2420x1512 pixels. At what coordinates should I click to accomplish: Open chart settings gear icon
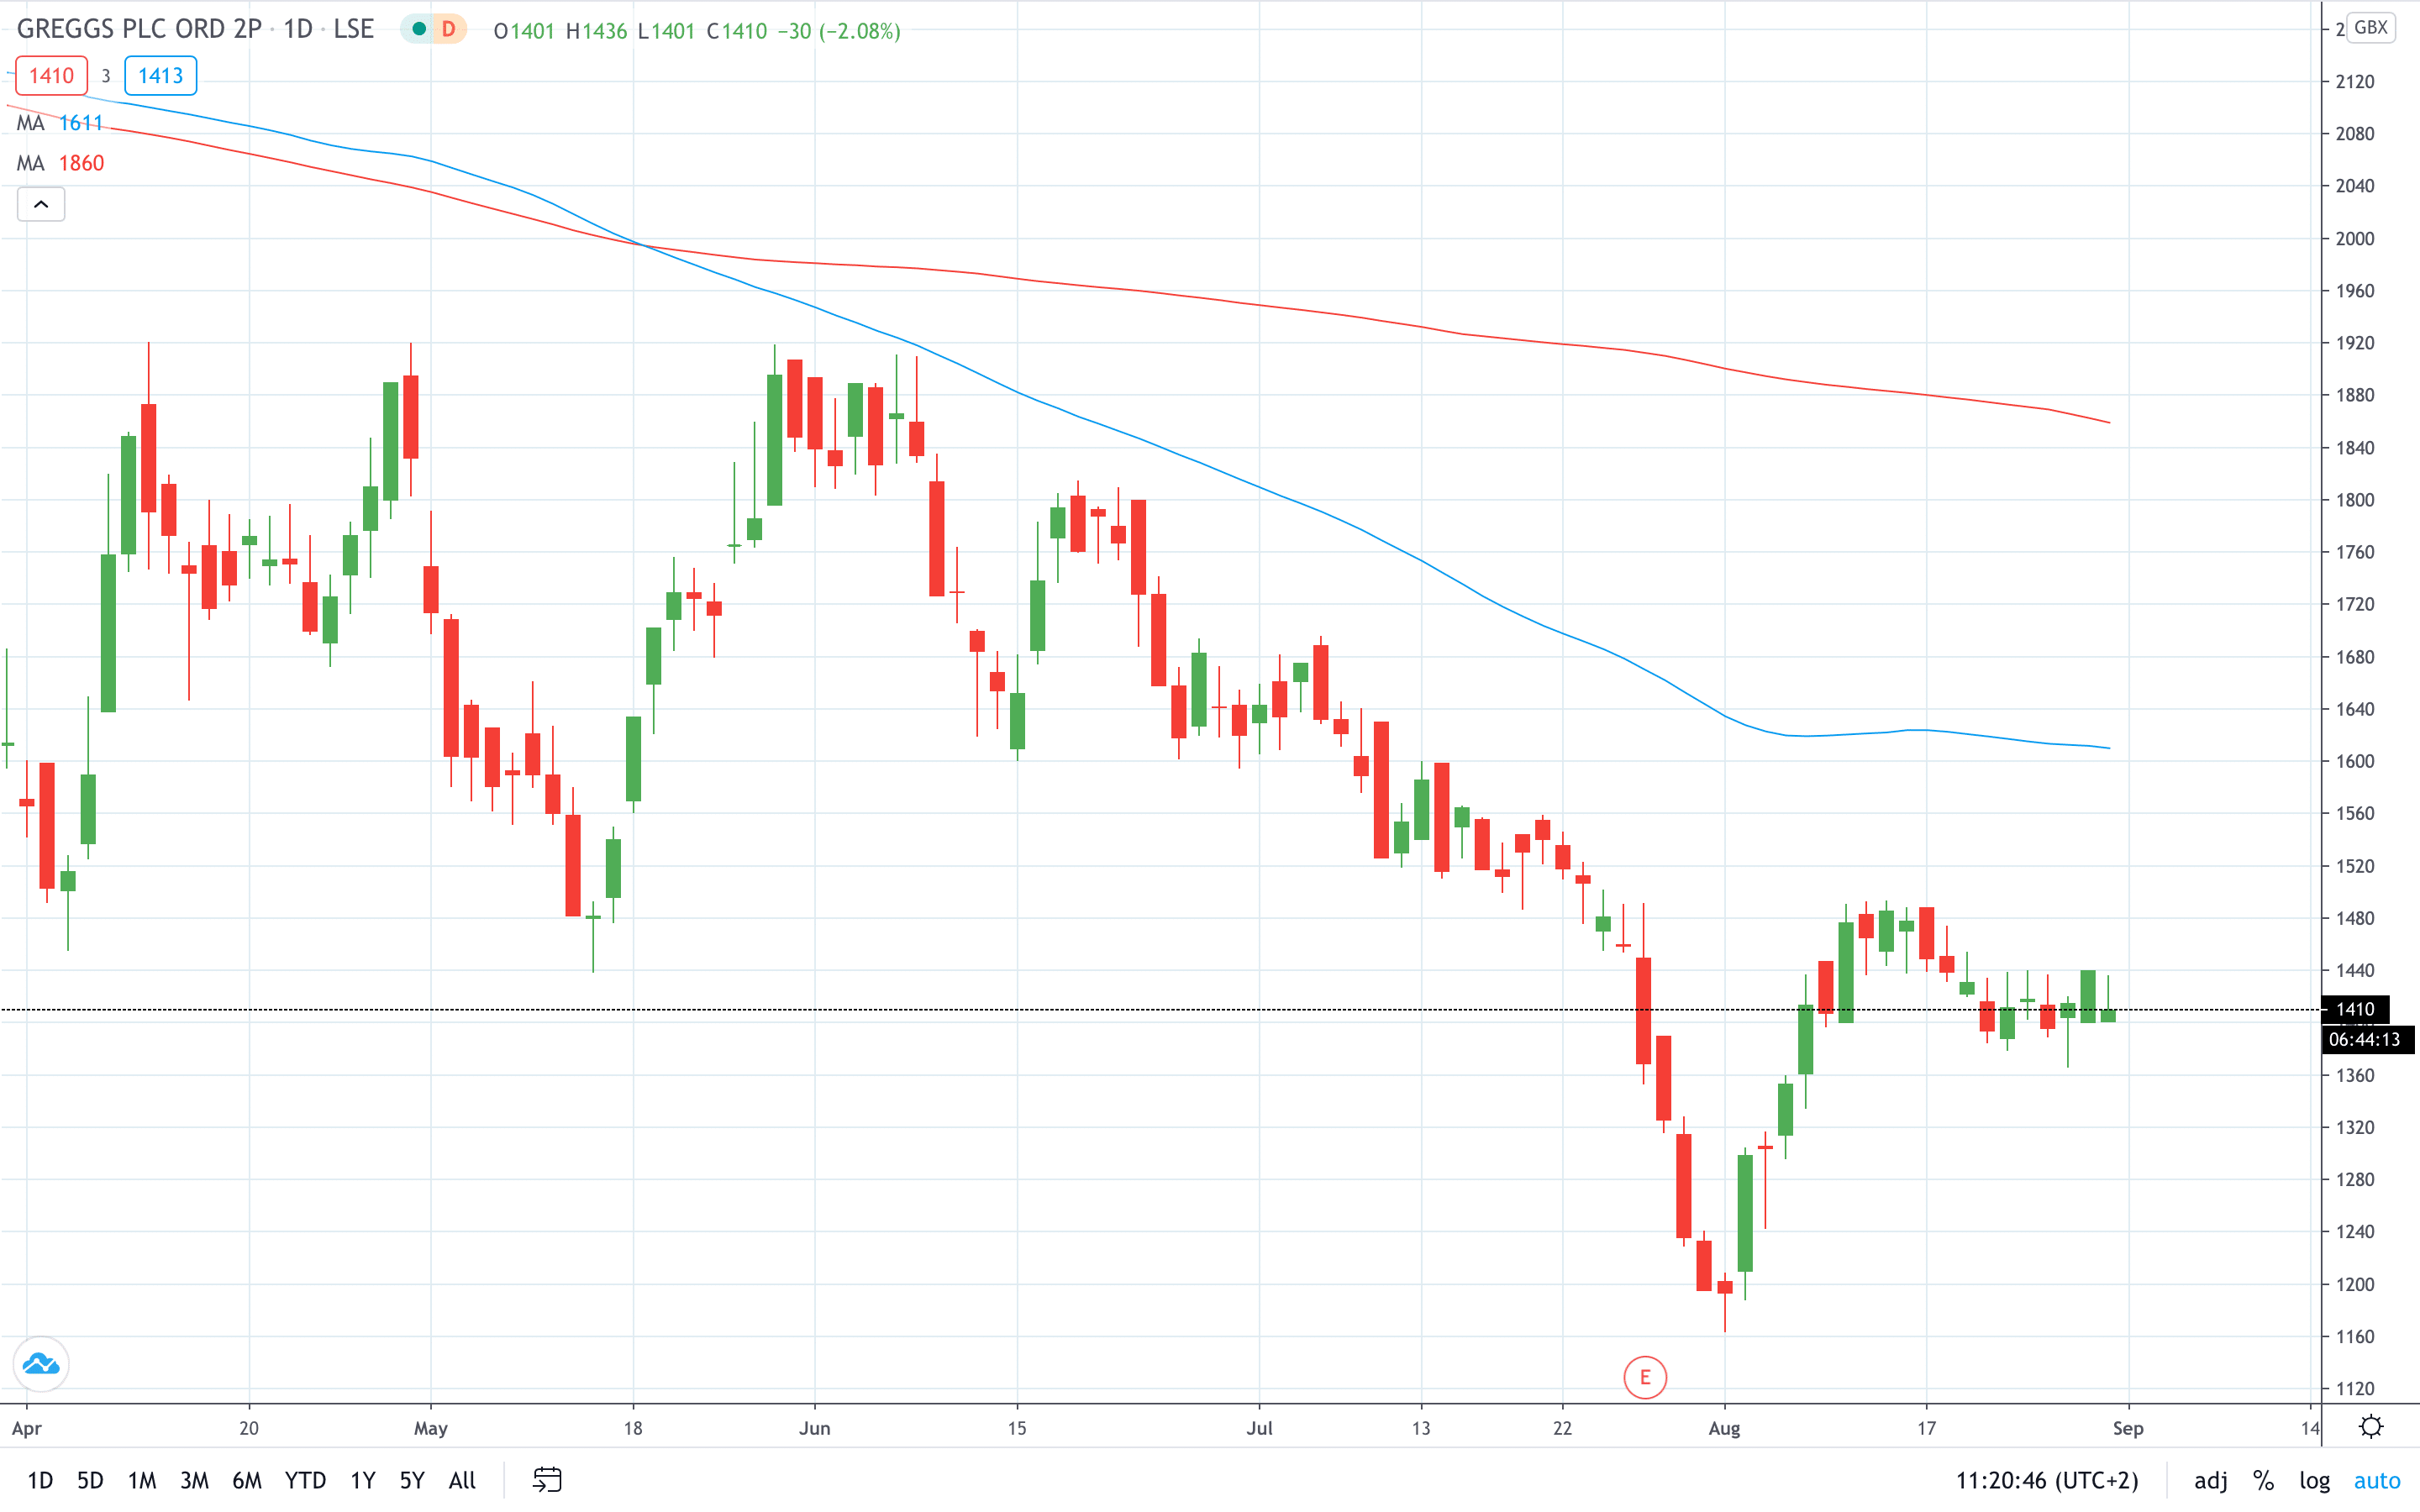[x=2371, y=1426]
